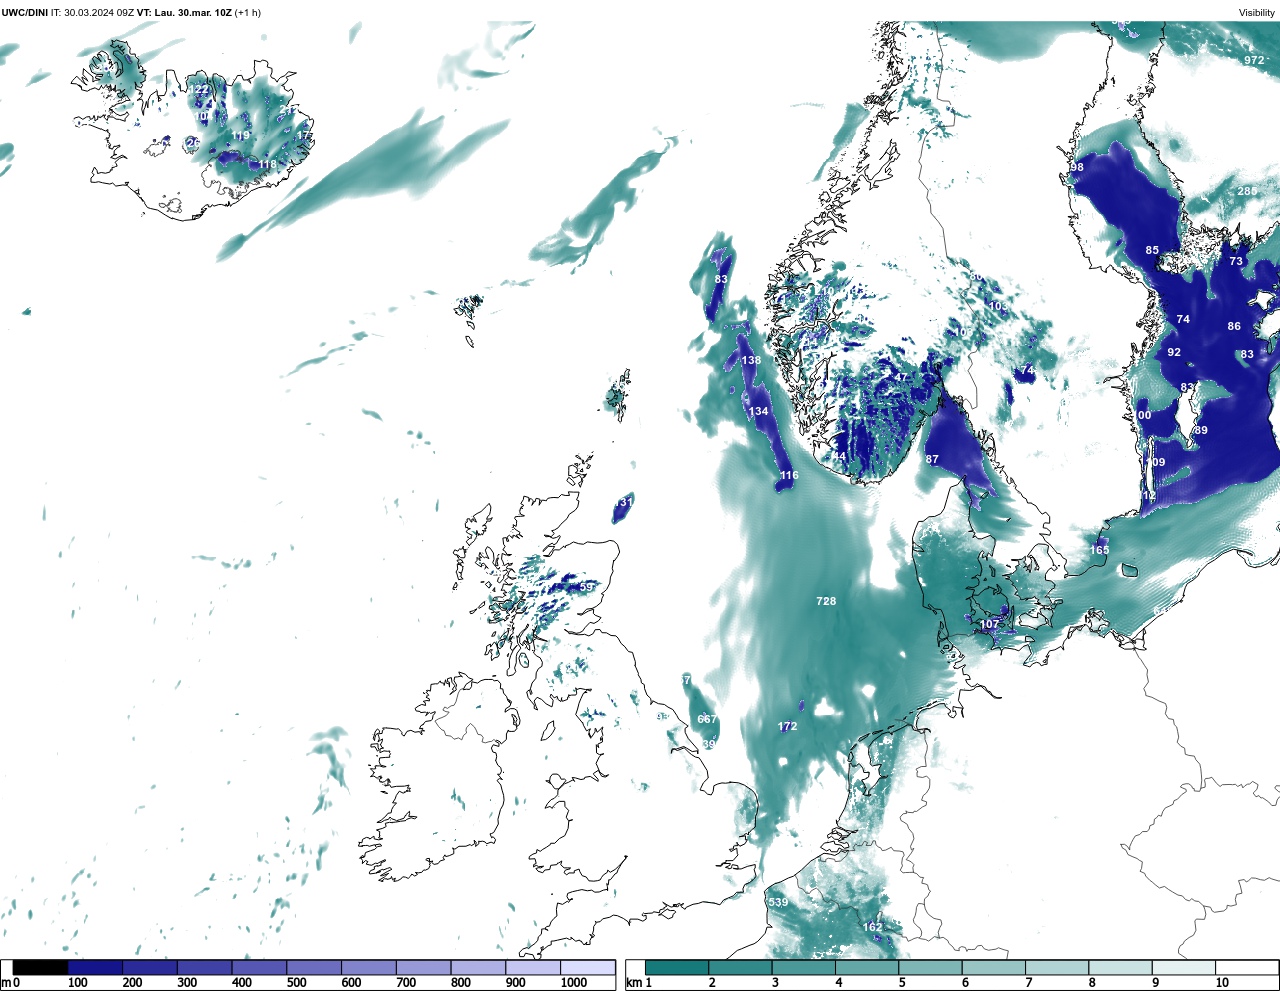Click the '(+1 h)' forecast offset text
1280x991 pixels.
point(248,12)
